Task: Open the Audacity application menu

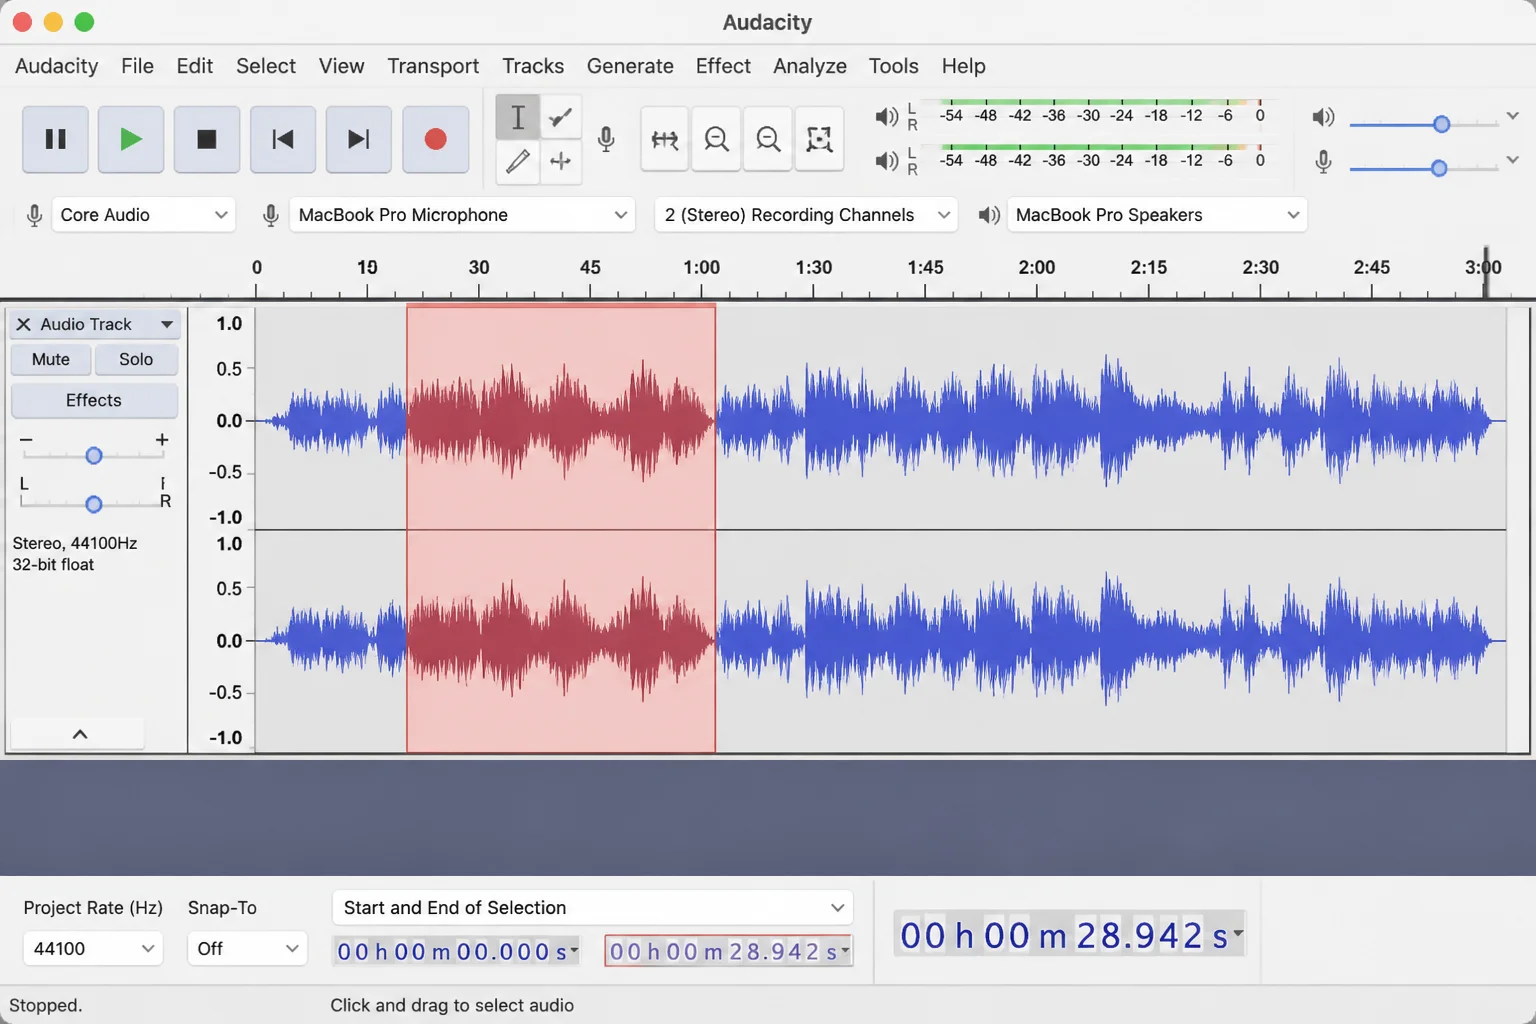Action: (x=57, y=66)
